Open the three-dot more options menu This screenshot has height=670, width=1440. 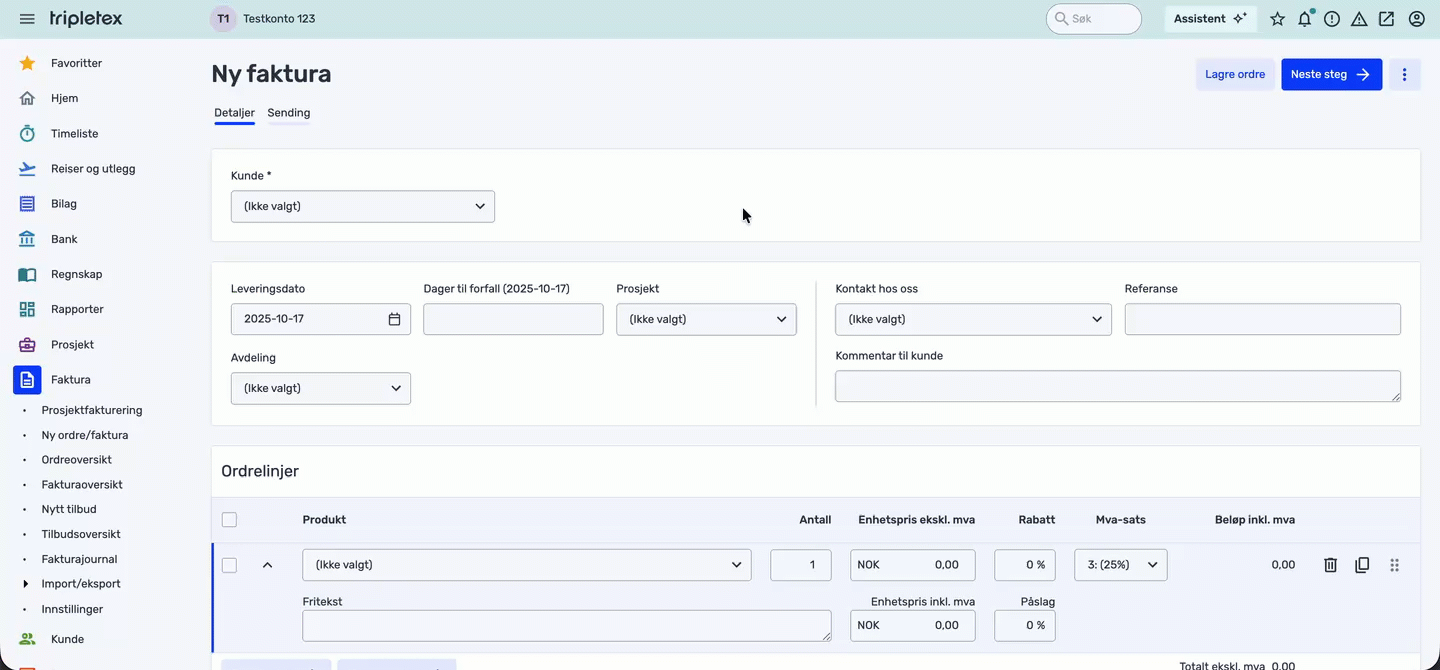(x=1404, y=75)
